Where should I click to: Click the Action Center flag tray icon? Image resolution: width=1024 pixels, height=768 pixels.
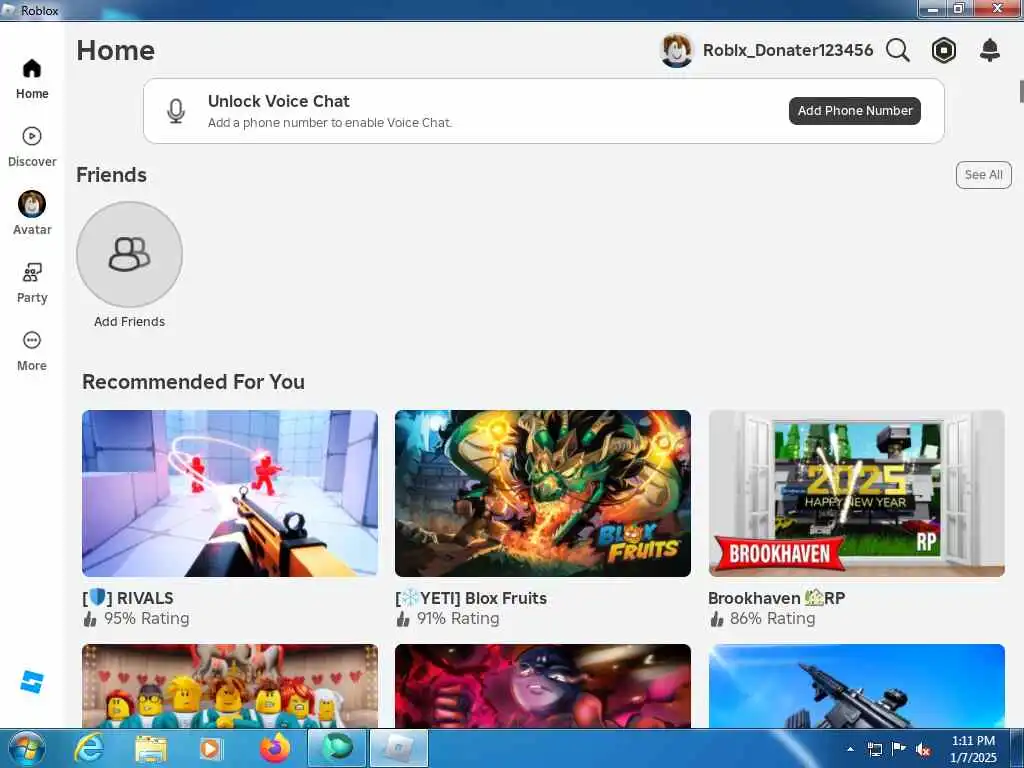[x=899, y=749]
